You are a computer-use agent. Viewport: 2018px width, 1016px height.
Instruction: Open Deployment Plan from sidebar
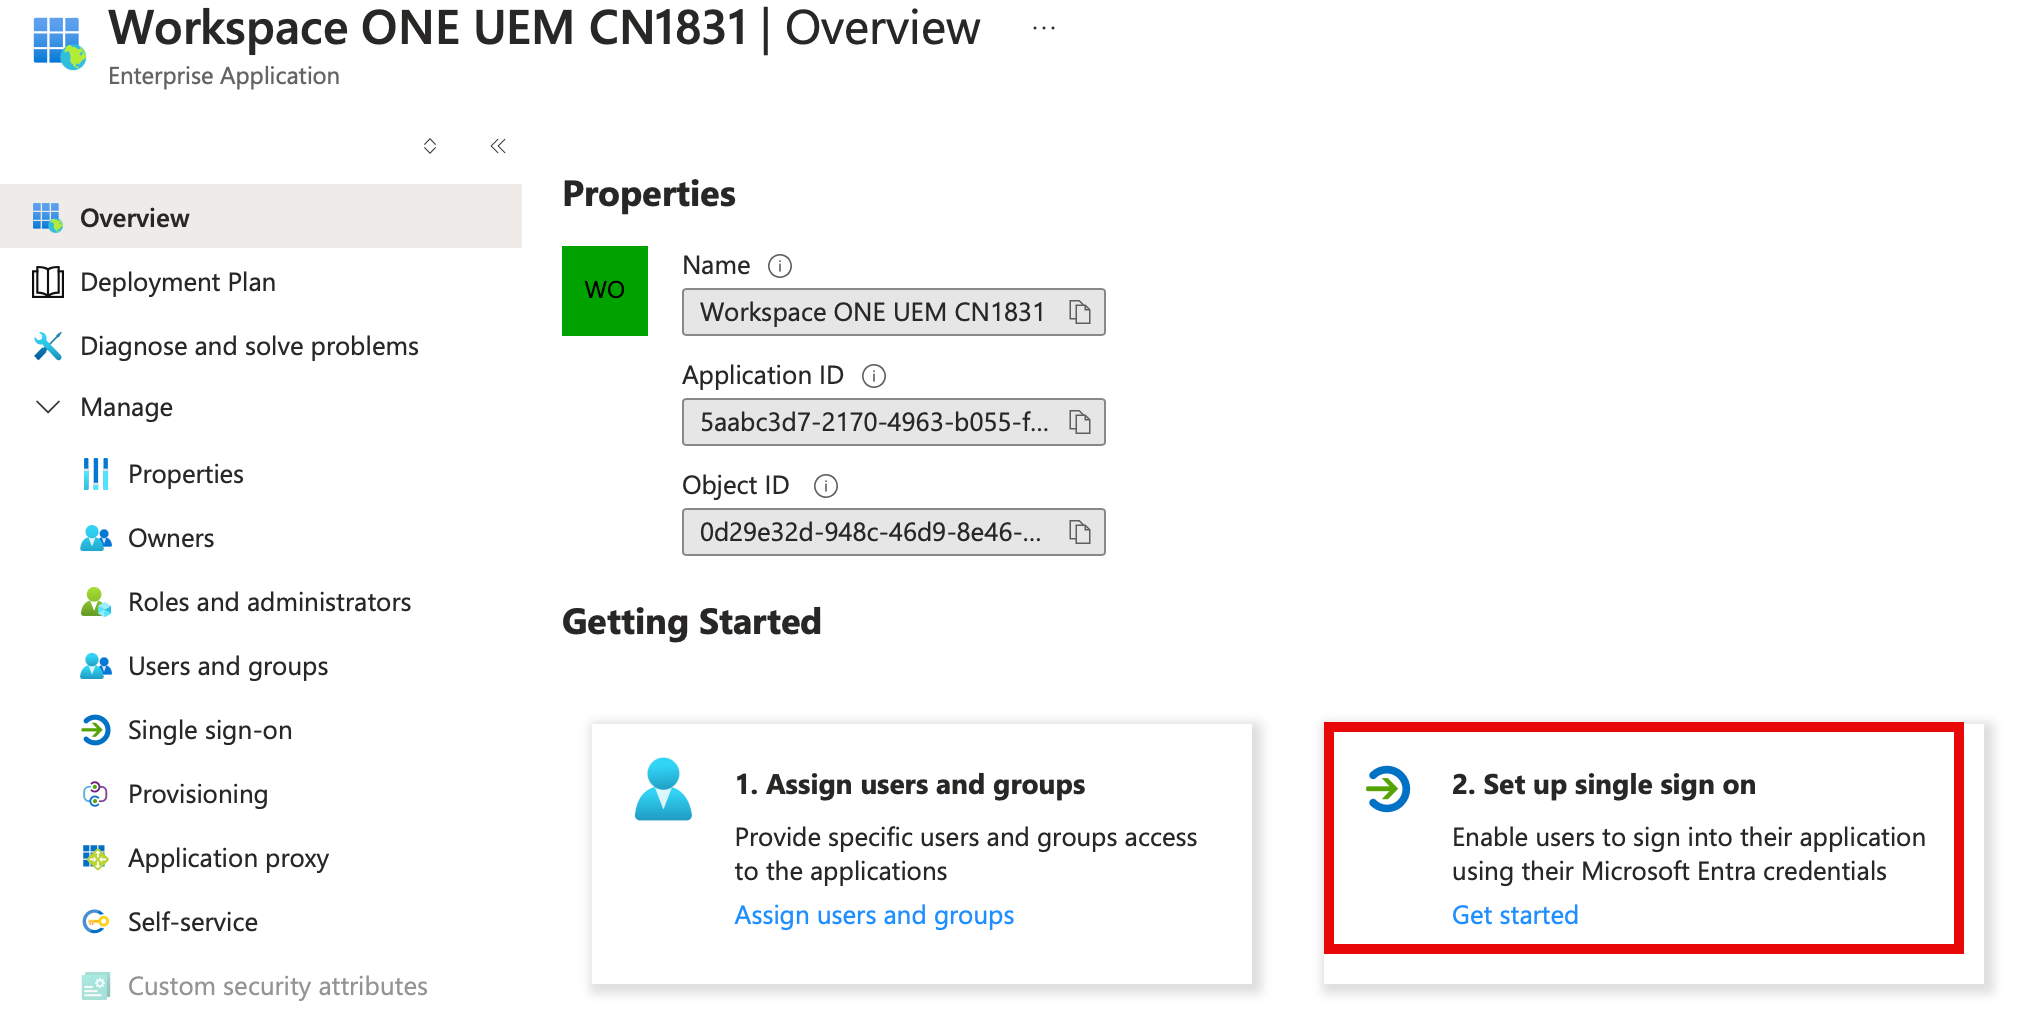pyautogui.click(x=177, y=282)
